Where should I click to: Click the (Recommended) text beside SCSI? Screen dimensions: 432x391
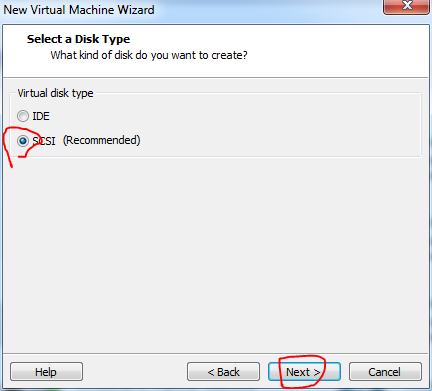(102, 140)
